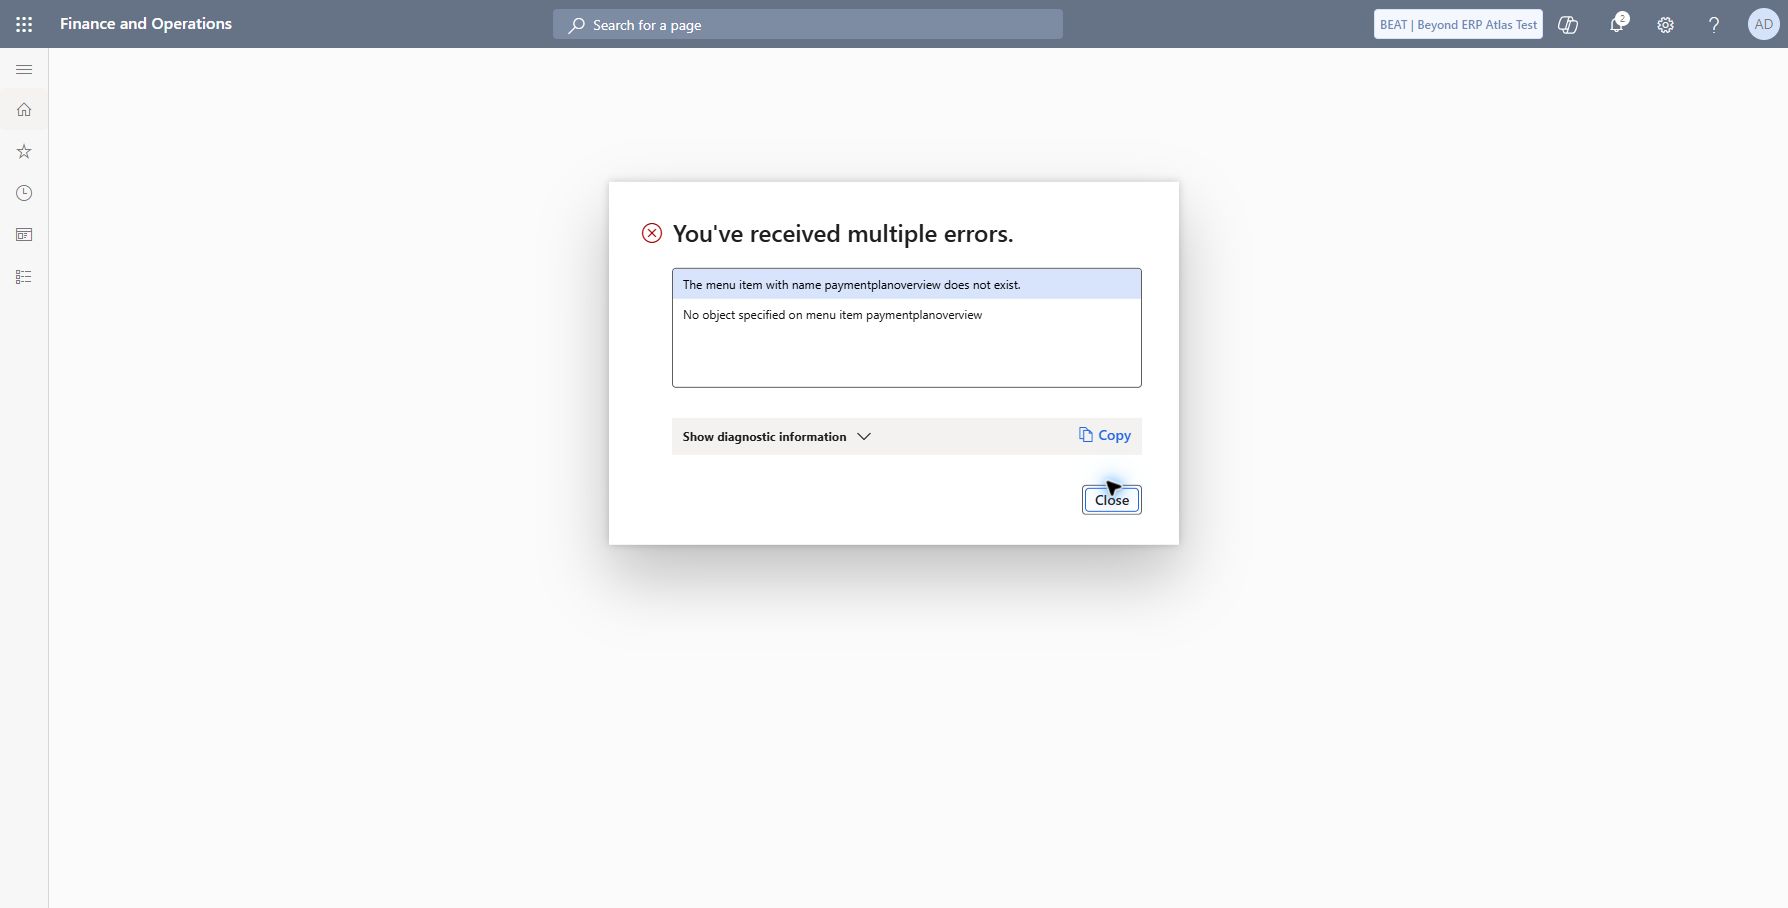The width and height of the screenshot is (1788, 908).
Task: Open the Help question mark icon
Action: [x=1714, y=25]
